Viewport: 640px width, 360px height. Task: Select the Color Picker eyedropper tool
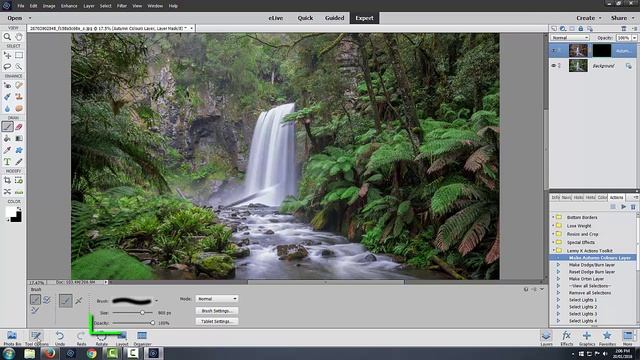(7, 150)
